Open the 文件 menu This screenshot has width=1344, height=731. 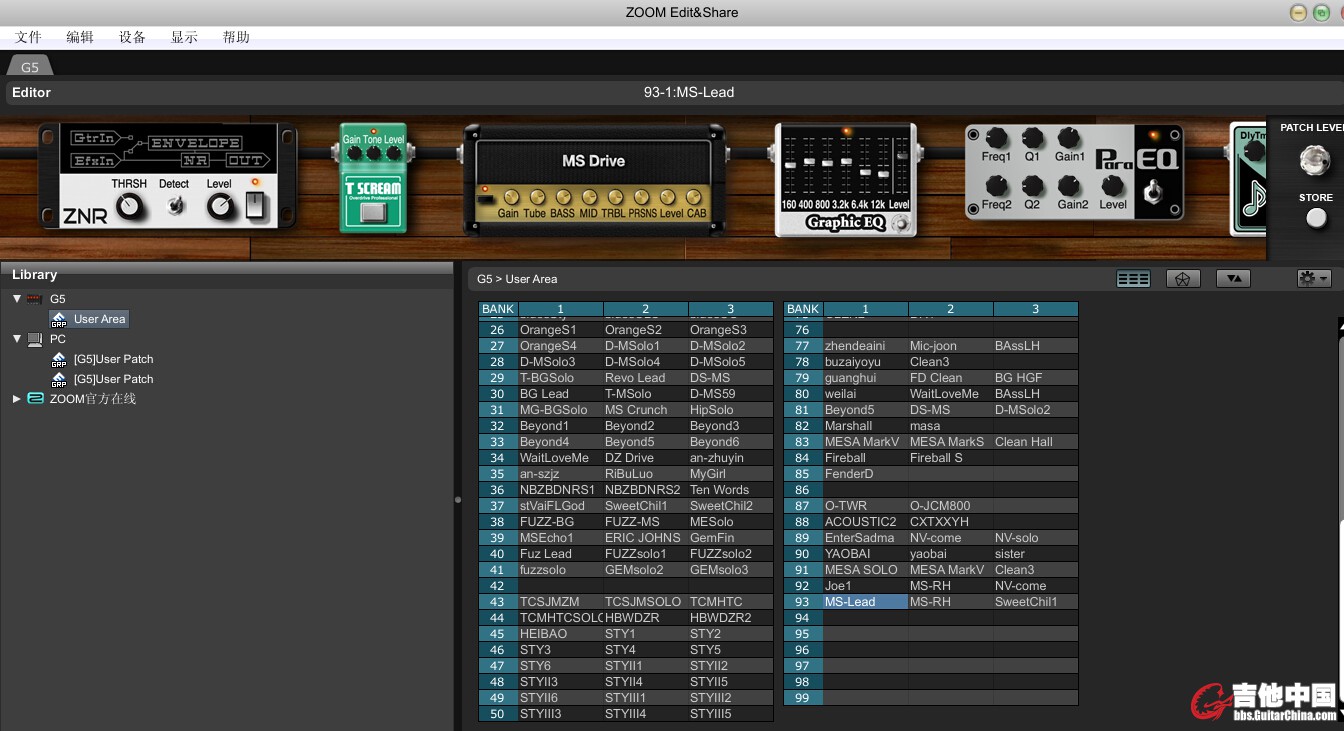[29, 37]
